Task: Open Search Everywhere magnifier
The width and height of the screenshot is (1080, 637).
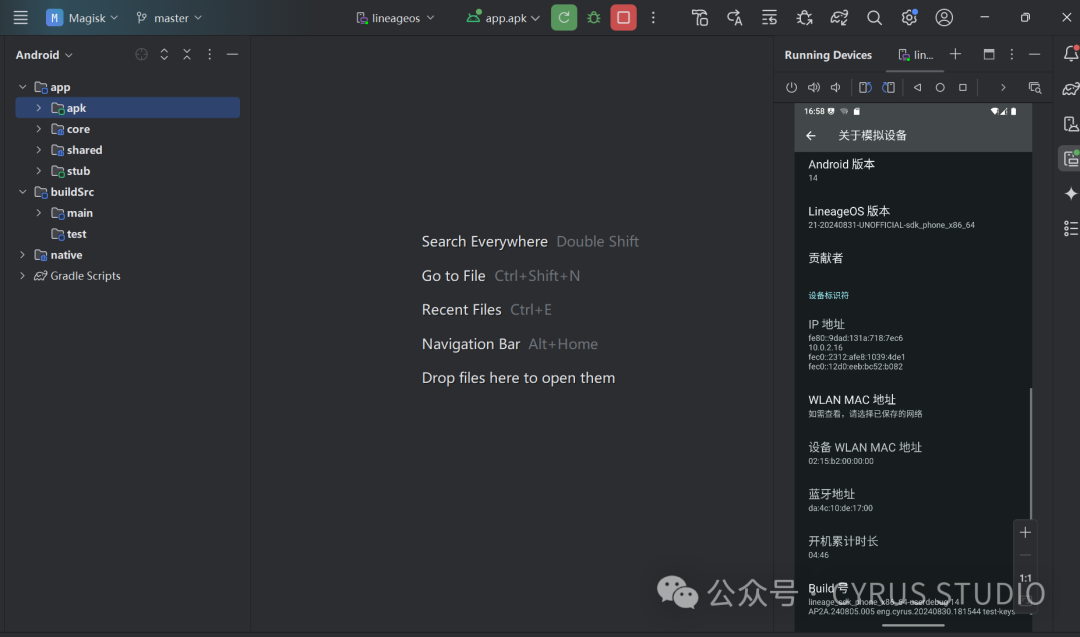Action: pos(874,18)
